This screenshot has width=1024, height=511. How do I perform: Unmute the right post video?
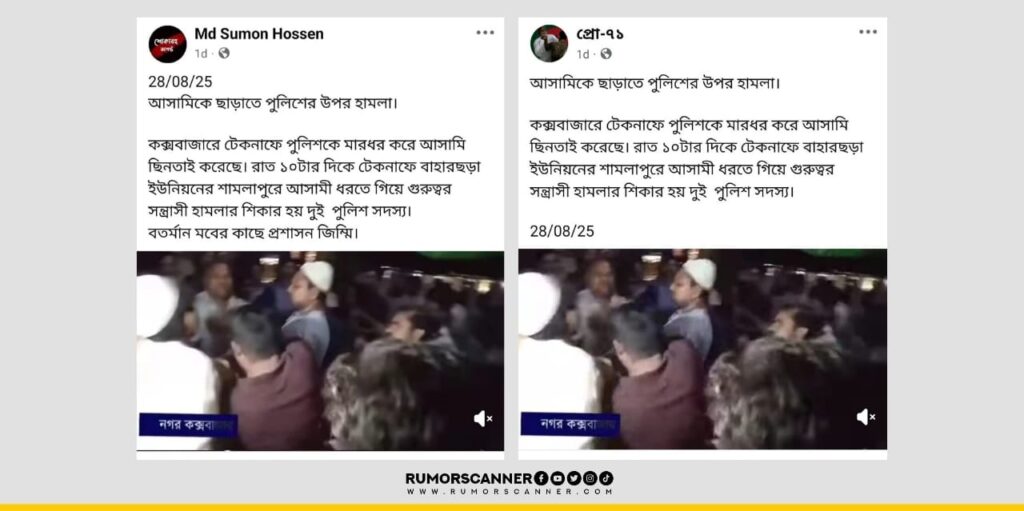pos(866,416)
